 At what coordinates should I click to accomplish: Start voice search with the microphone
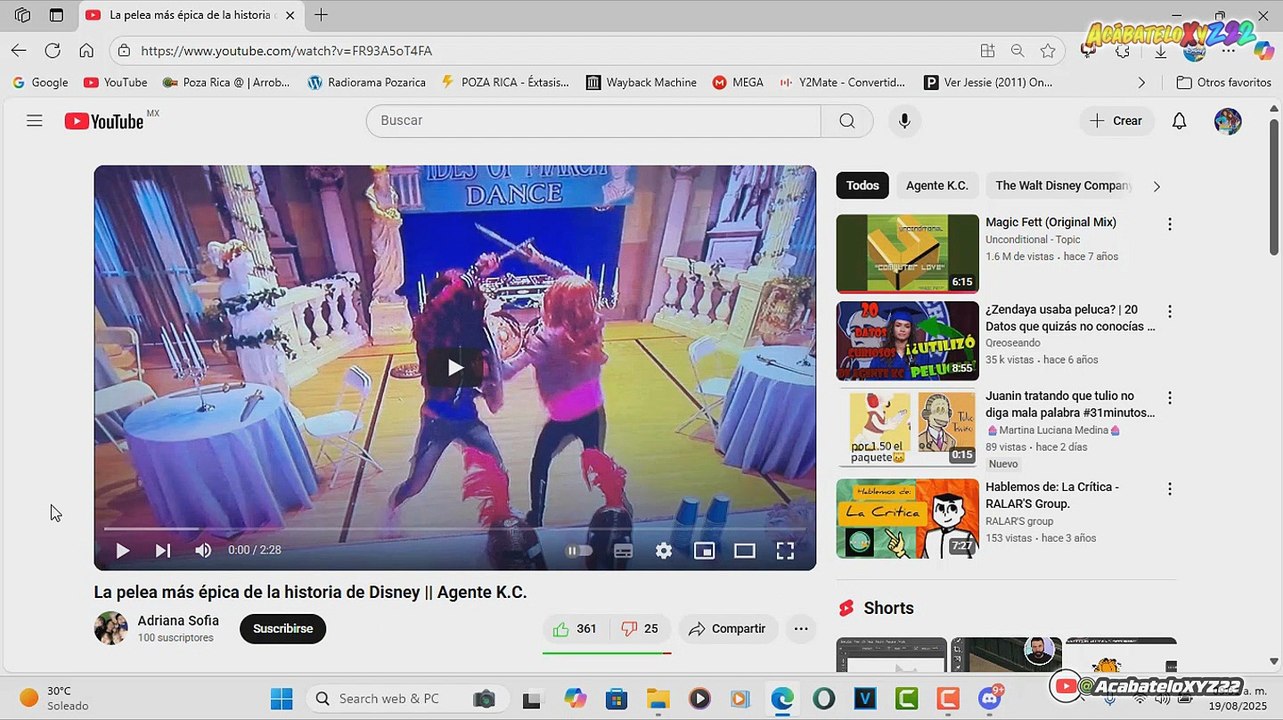[x=904, y=121]
